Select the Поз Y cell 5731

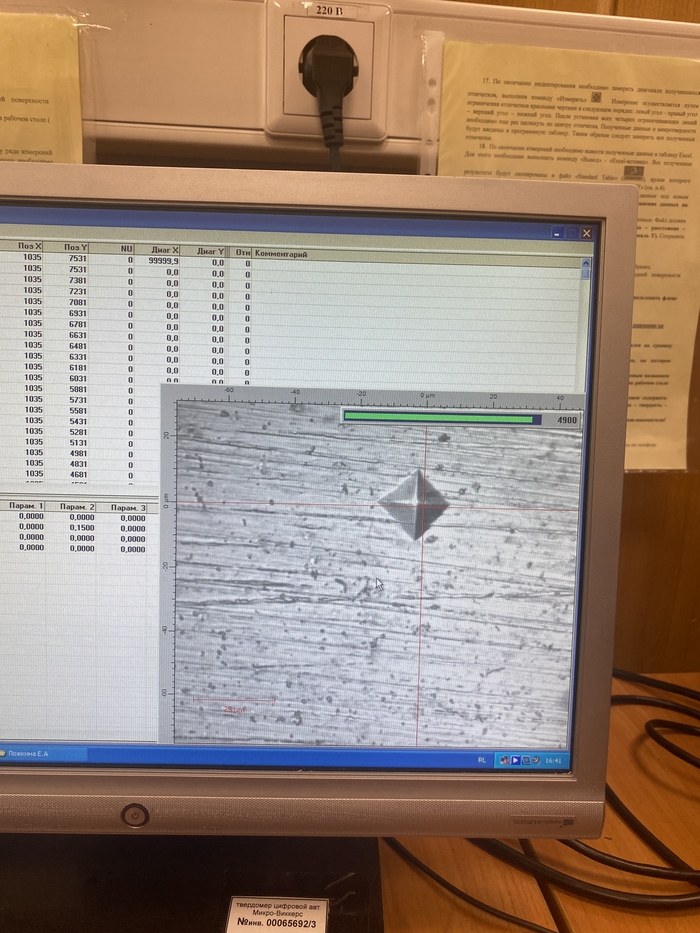(x=66, y=400)
